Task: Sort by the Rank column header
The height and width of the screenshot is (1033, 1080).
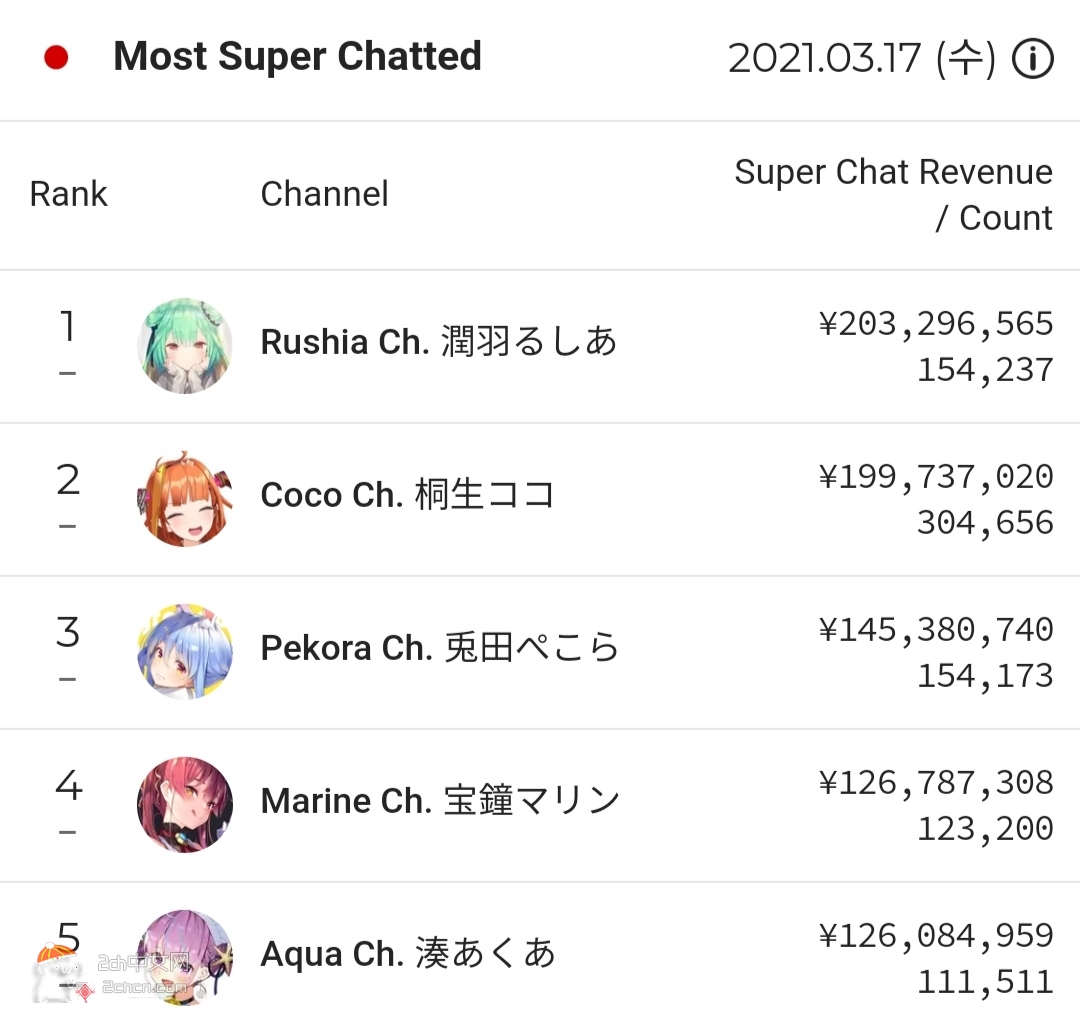Action: click(68, 194)
